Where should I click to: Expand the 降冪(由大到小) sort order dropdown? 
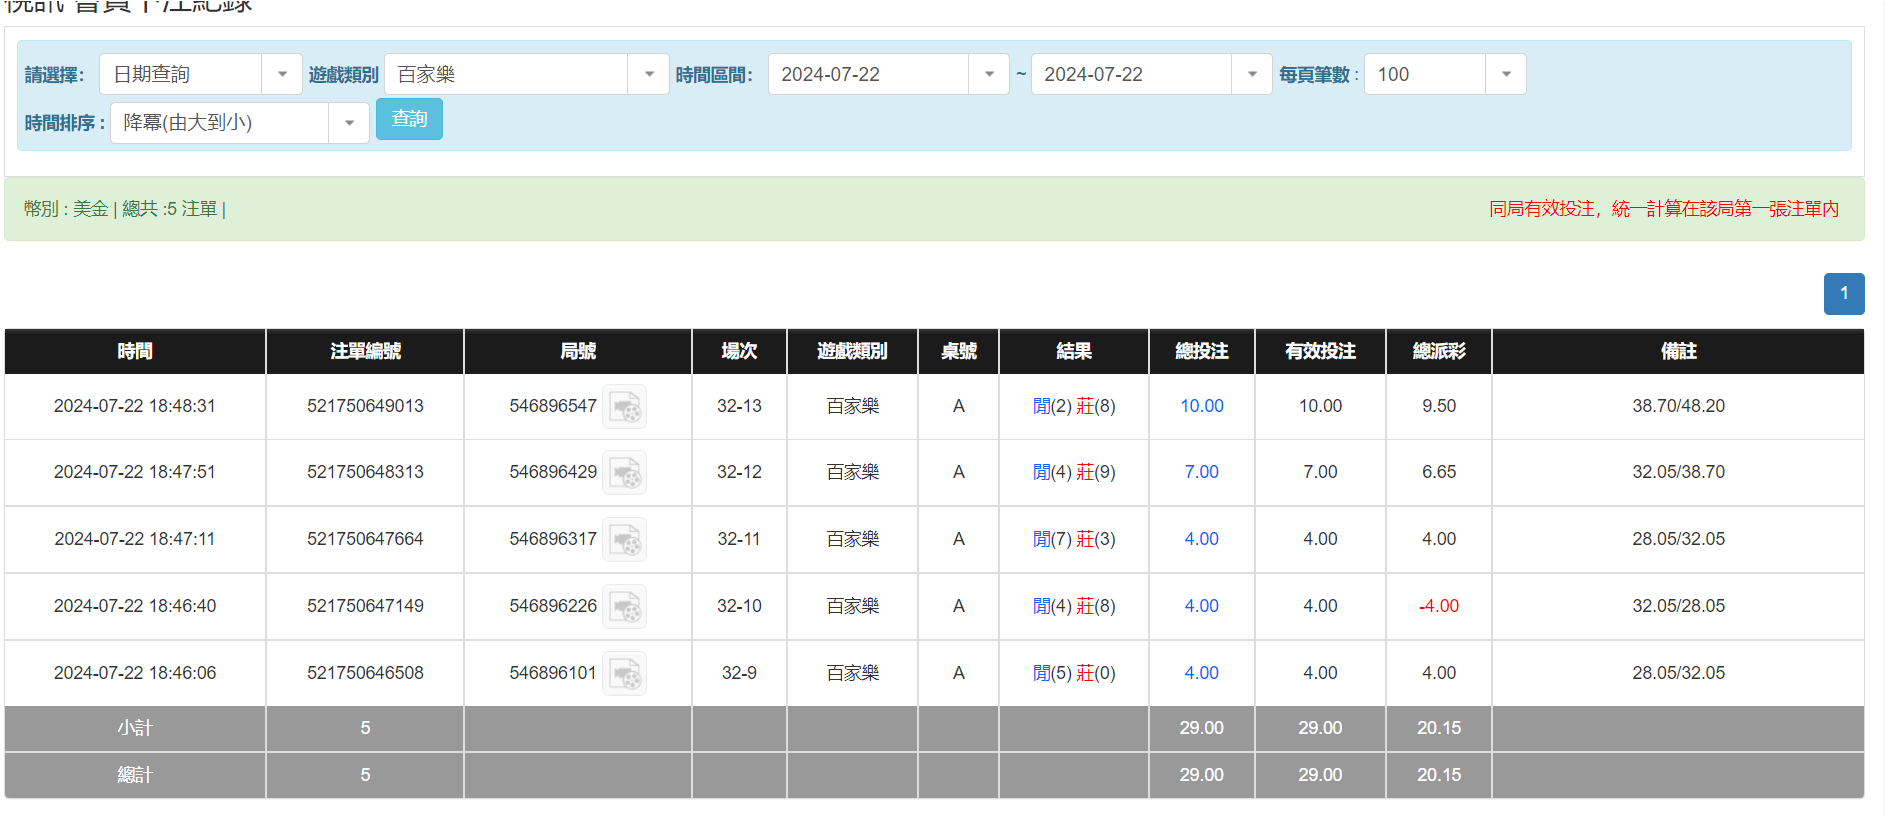pos(349,123)
